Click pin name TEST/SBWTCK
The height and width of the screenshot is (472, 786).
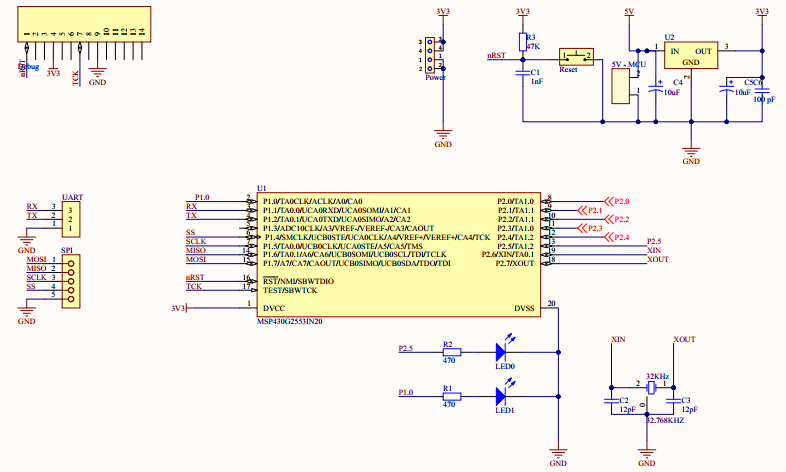pos(290,291)
